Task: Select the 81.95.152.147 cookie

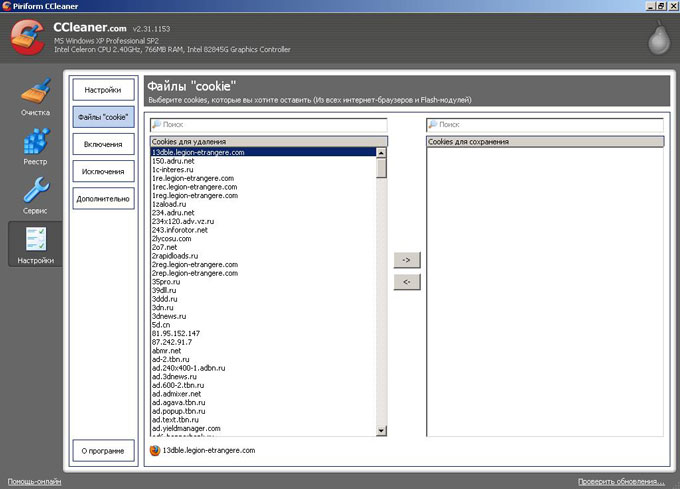Action: point(263,333)
